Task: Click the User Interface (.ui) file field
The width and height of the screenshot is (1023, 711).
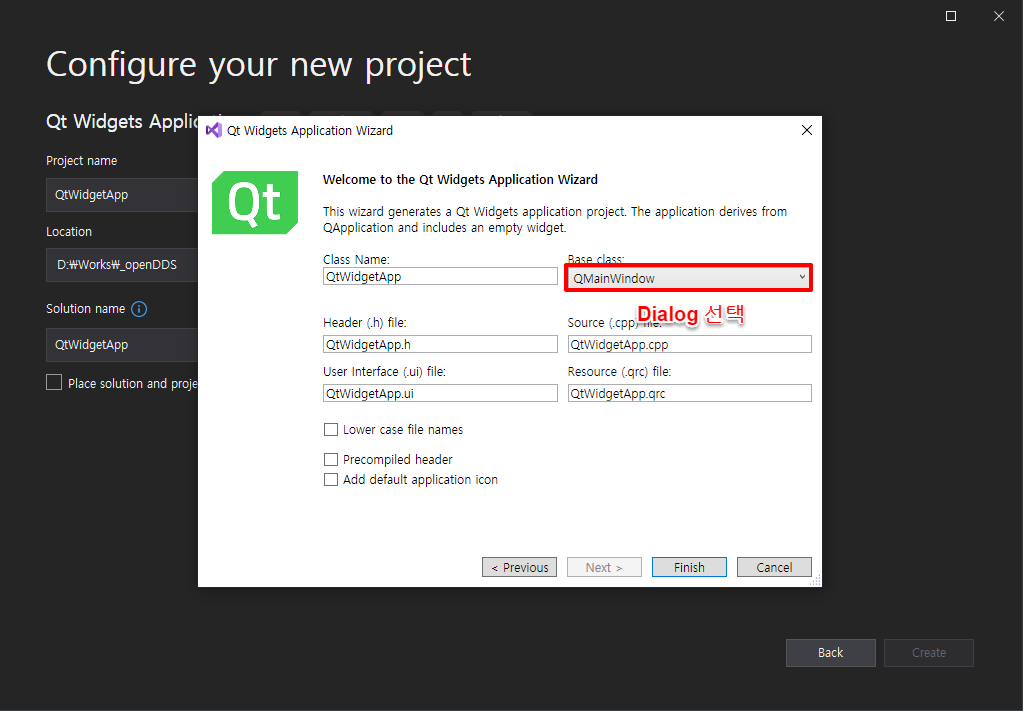Action: [440, 393]
